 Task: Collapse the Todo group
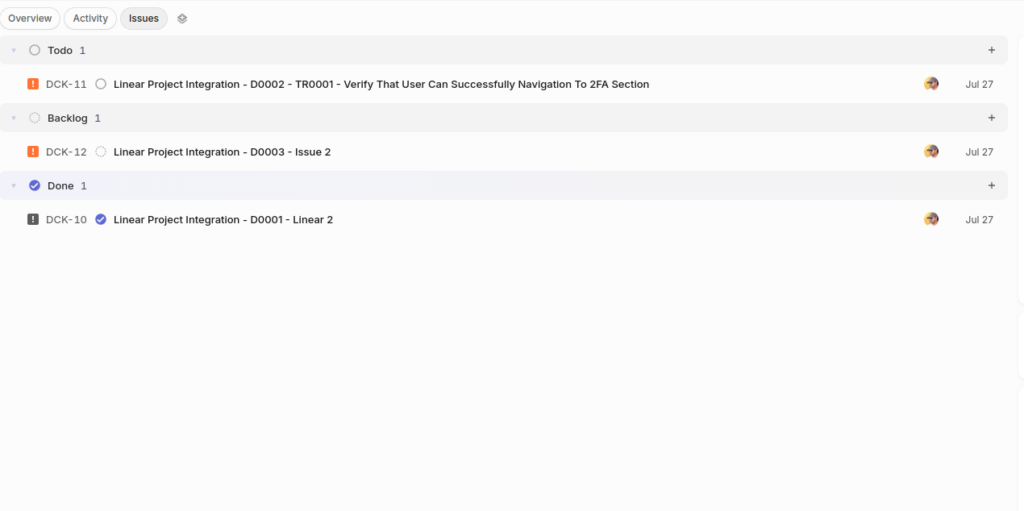coord(14,50)
